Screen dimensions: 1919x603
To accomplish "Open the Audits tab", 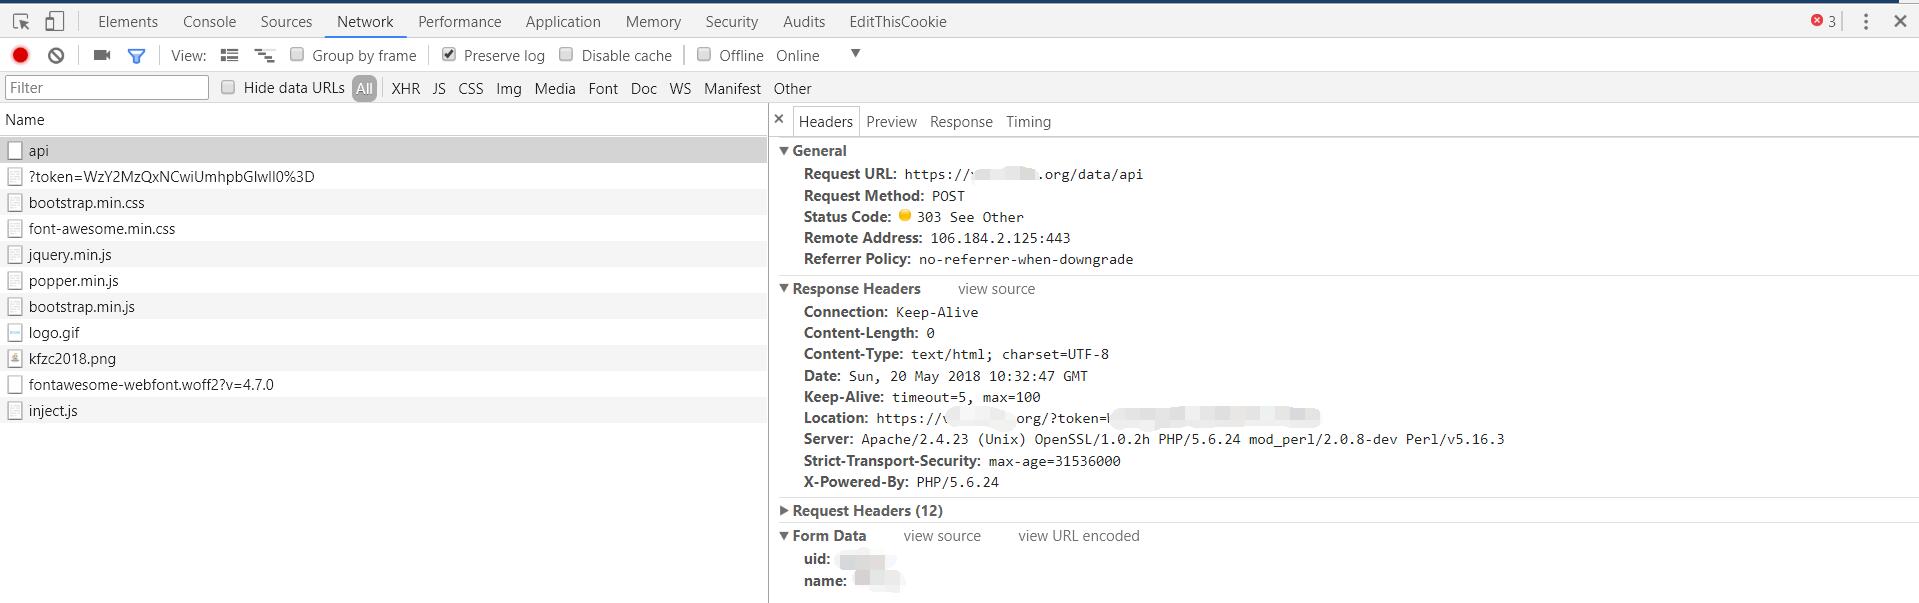I will [x=804, y=21].
